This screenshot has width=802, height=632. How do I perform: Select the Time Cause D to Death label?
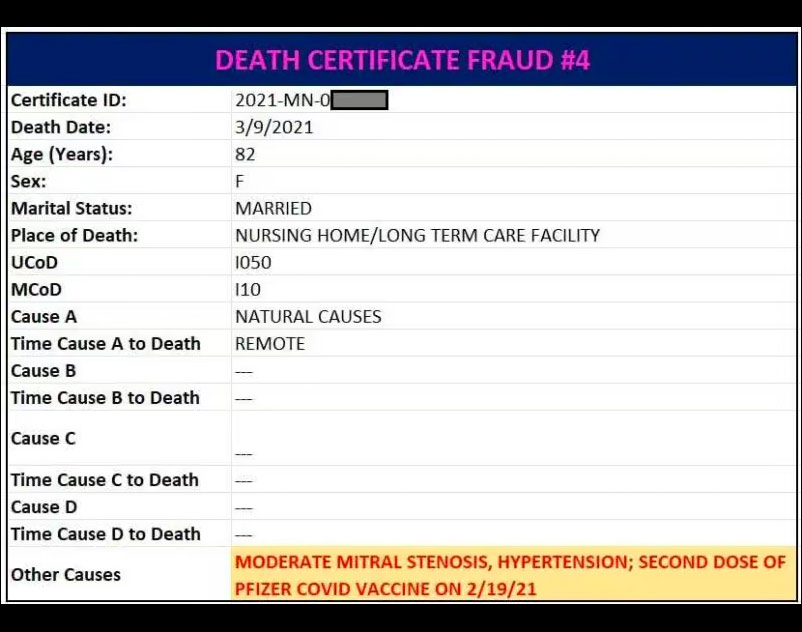(106, 534)
